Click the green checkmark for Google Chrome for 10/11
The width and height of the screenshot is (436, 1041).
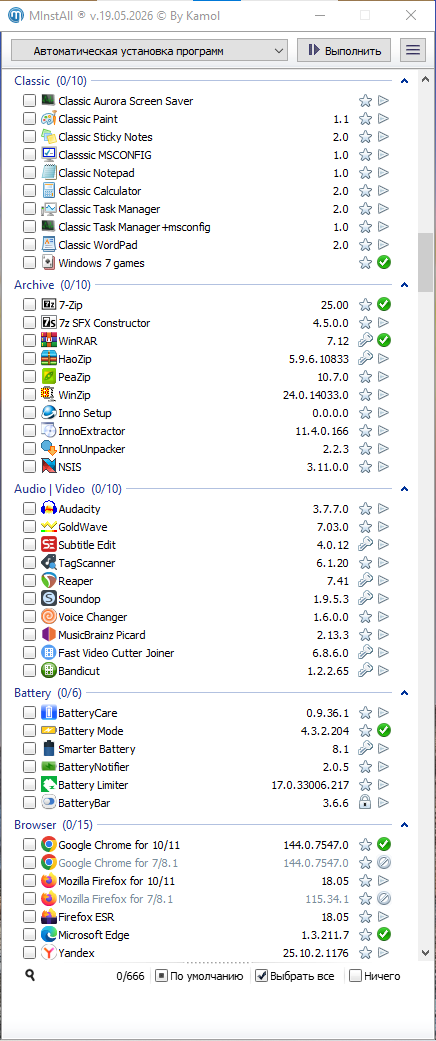[x=384, y=844]
